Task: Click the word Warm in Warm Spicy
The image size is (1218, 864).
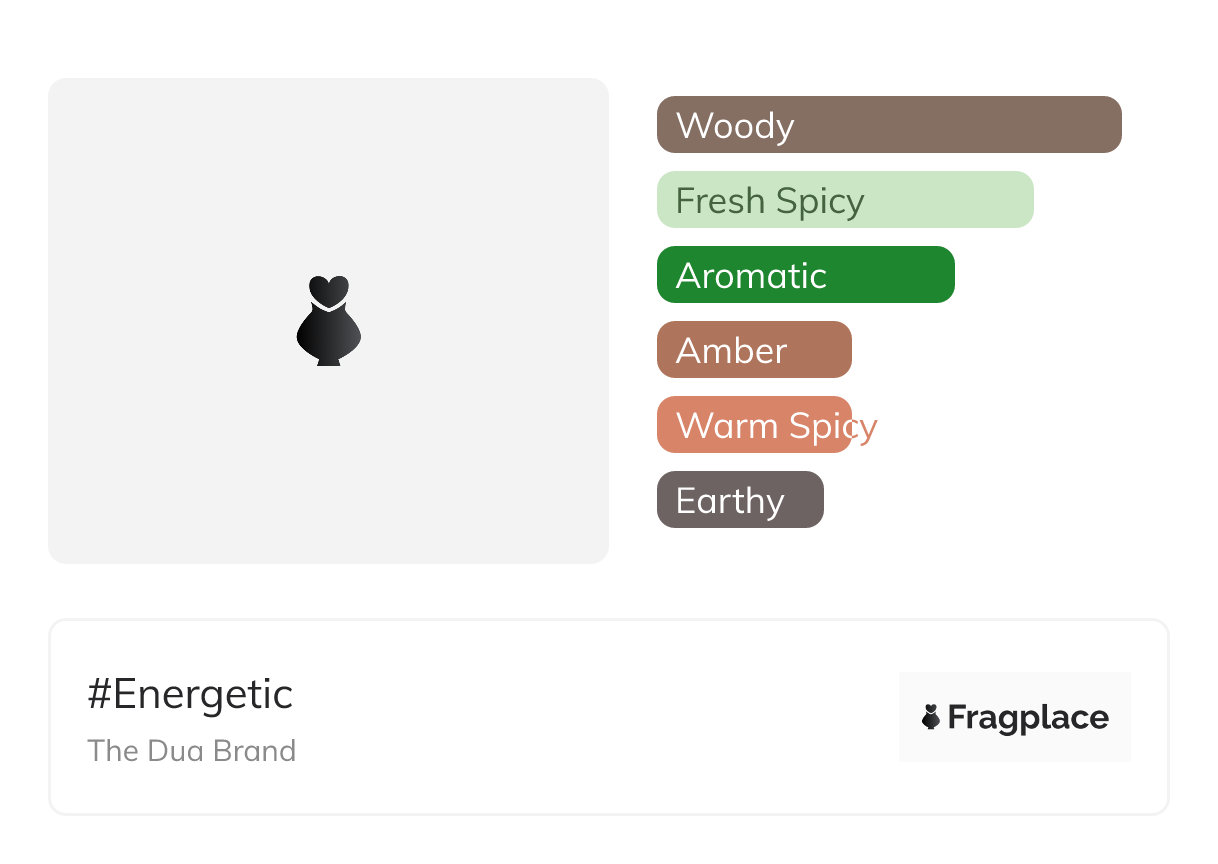Action: point(727,426)
